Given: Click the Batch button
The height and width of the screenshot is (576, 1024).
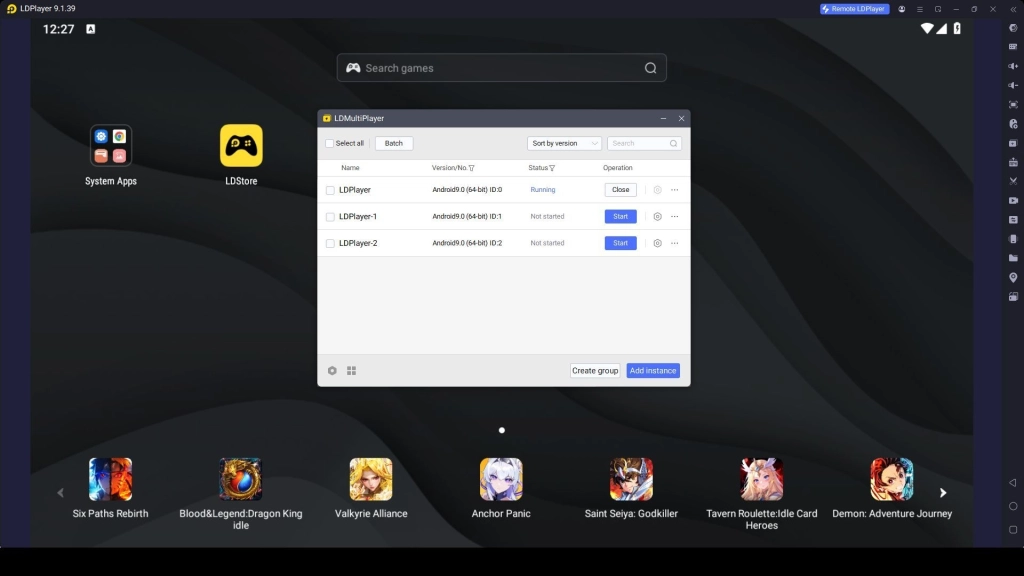Looking at the screenshot, I should coord(394,143).
